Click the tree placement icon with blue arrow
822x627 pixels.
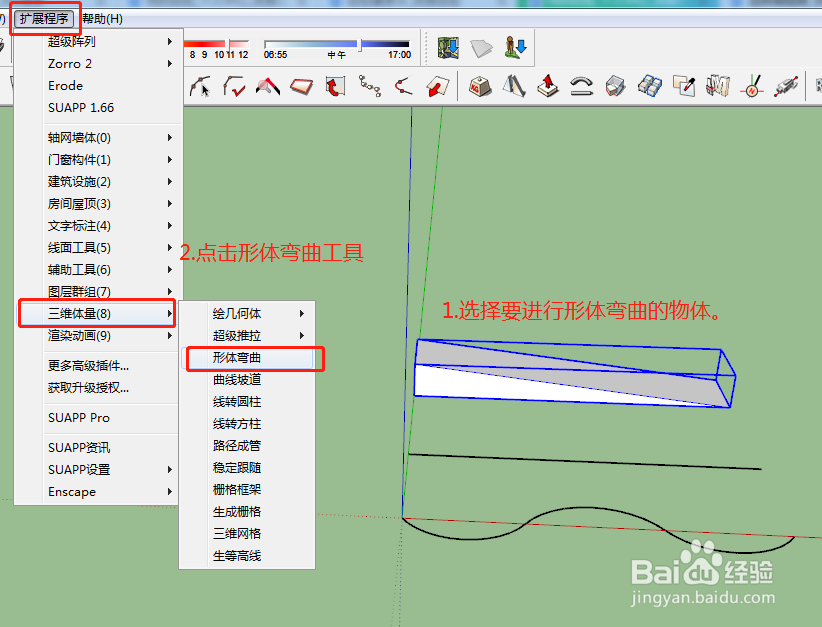[515, 47]
